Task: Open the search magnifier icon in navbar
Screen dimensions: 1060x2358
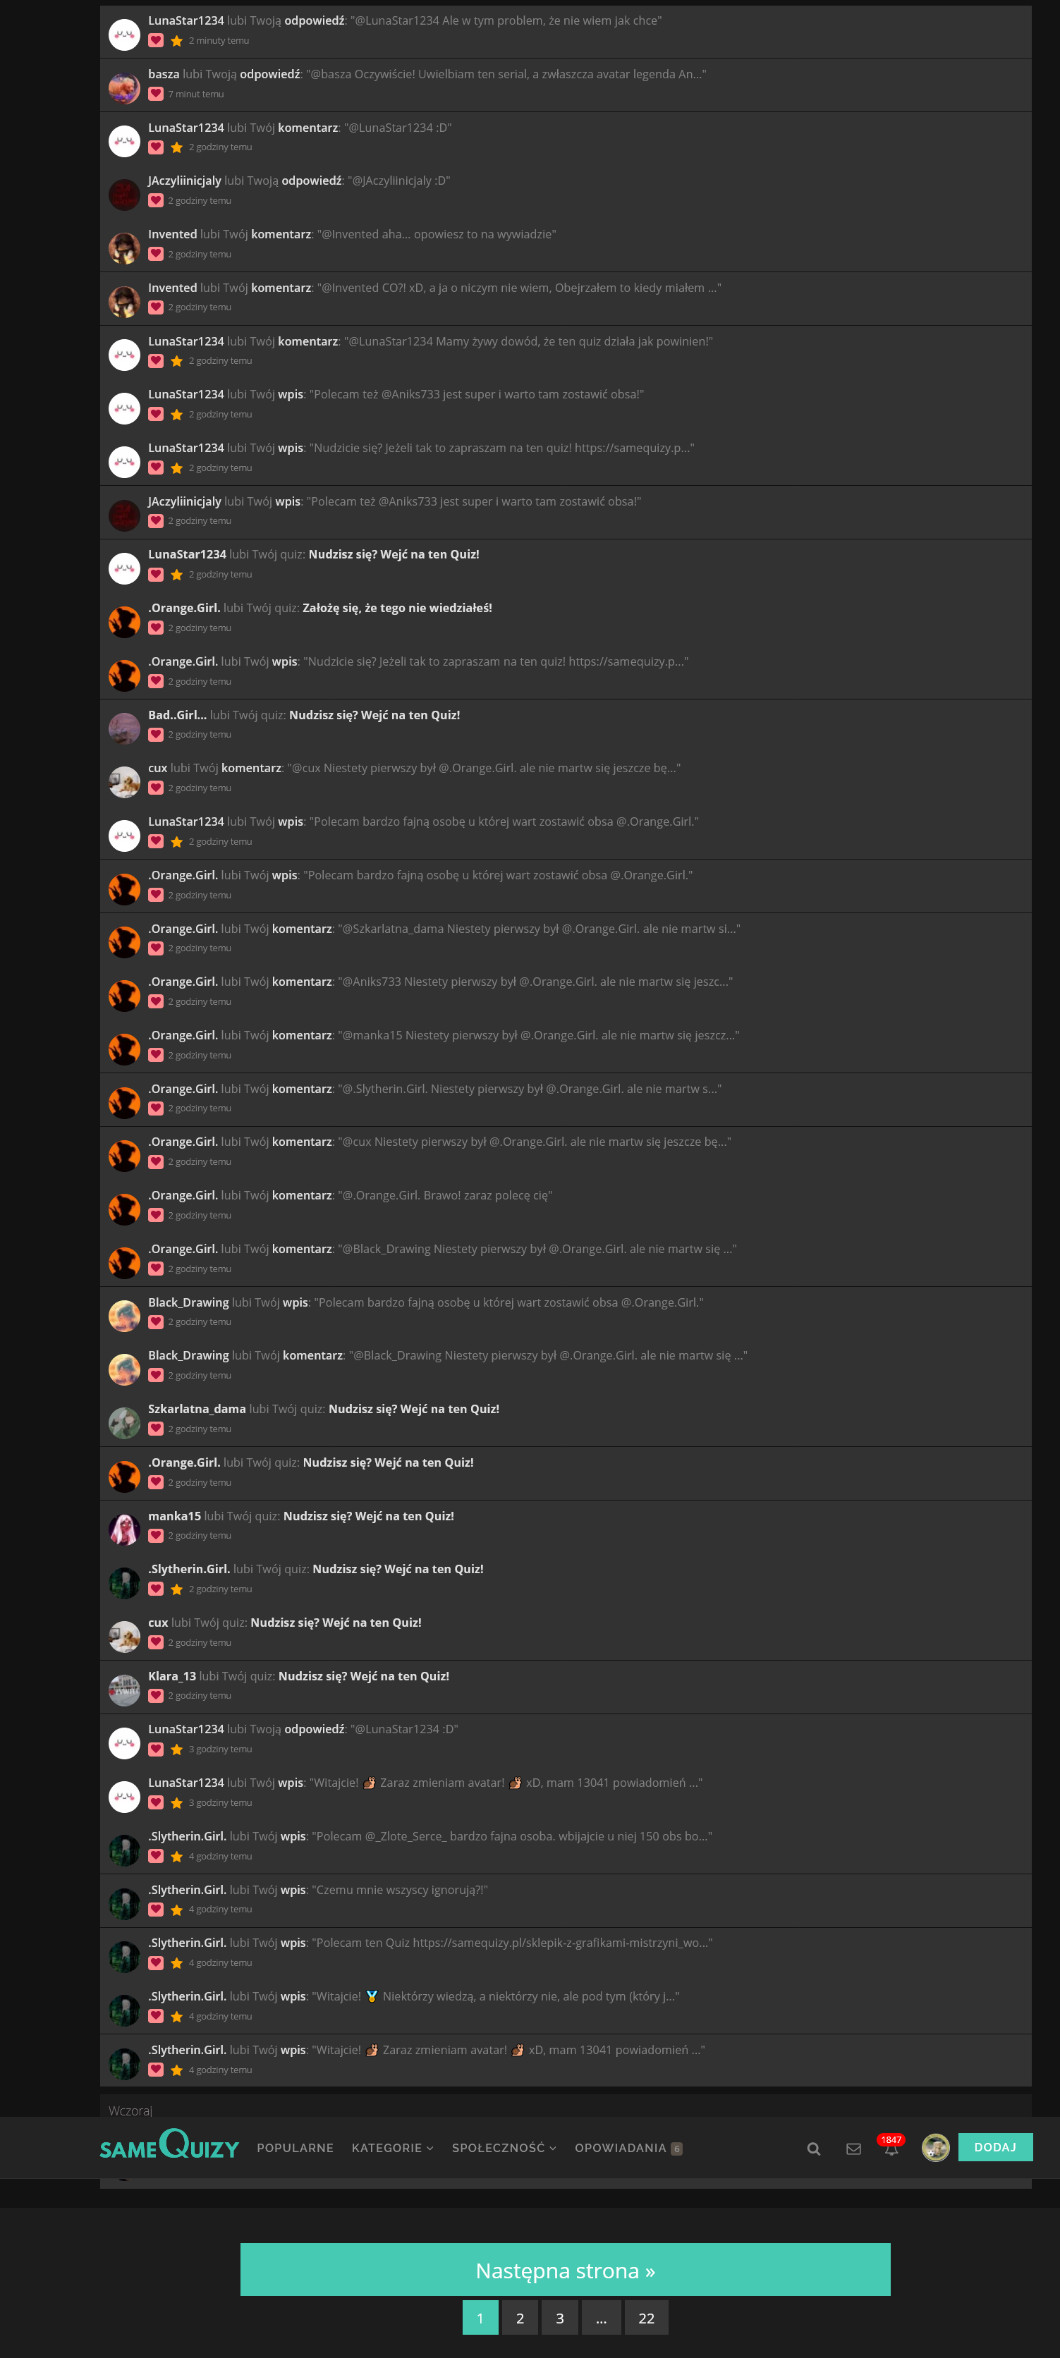Action: [814, 2148]
